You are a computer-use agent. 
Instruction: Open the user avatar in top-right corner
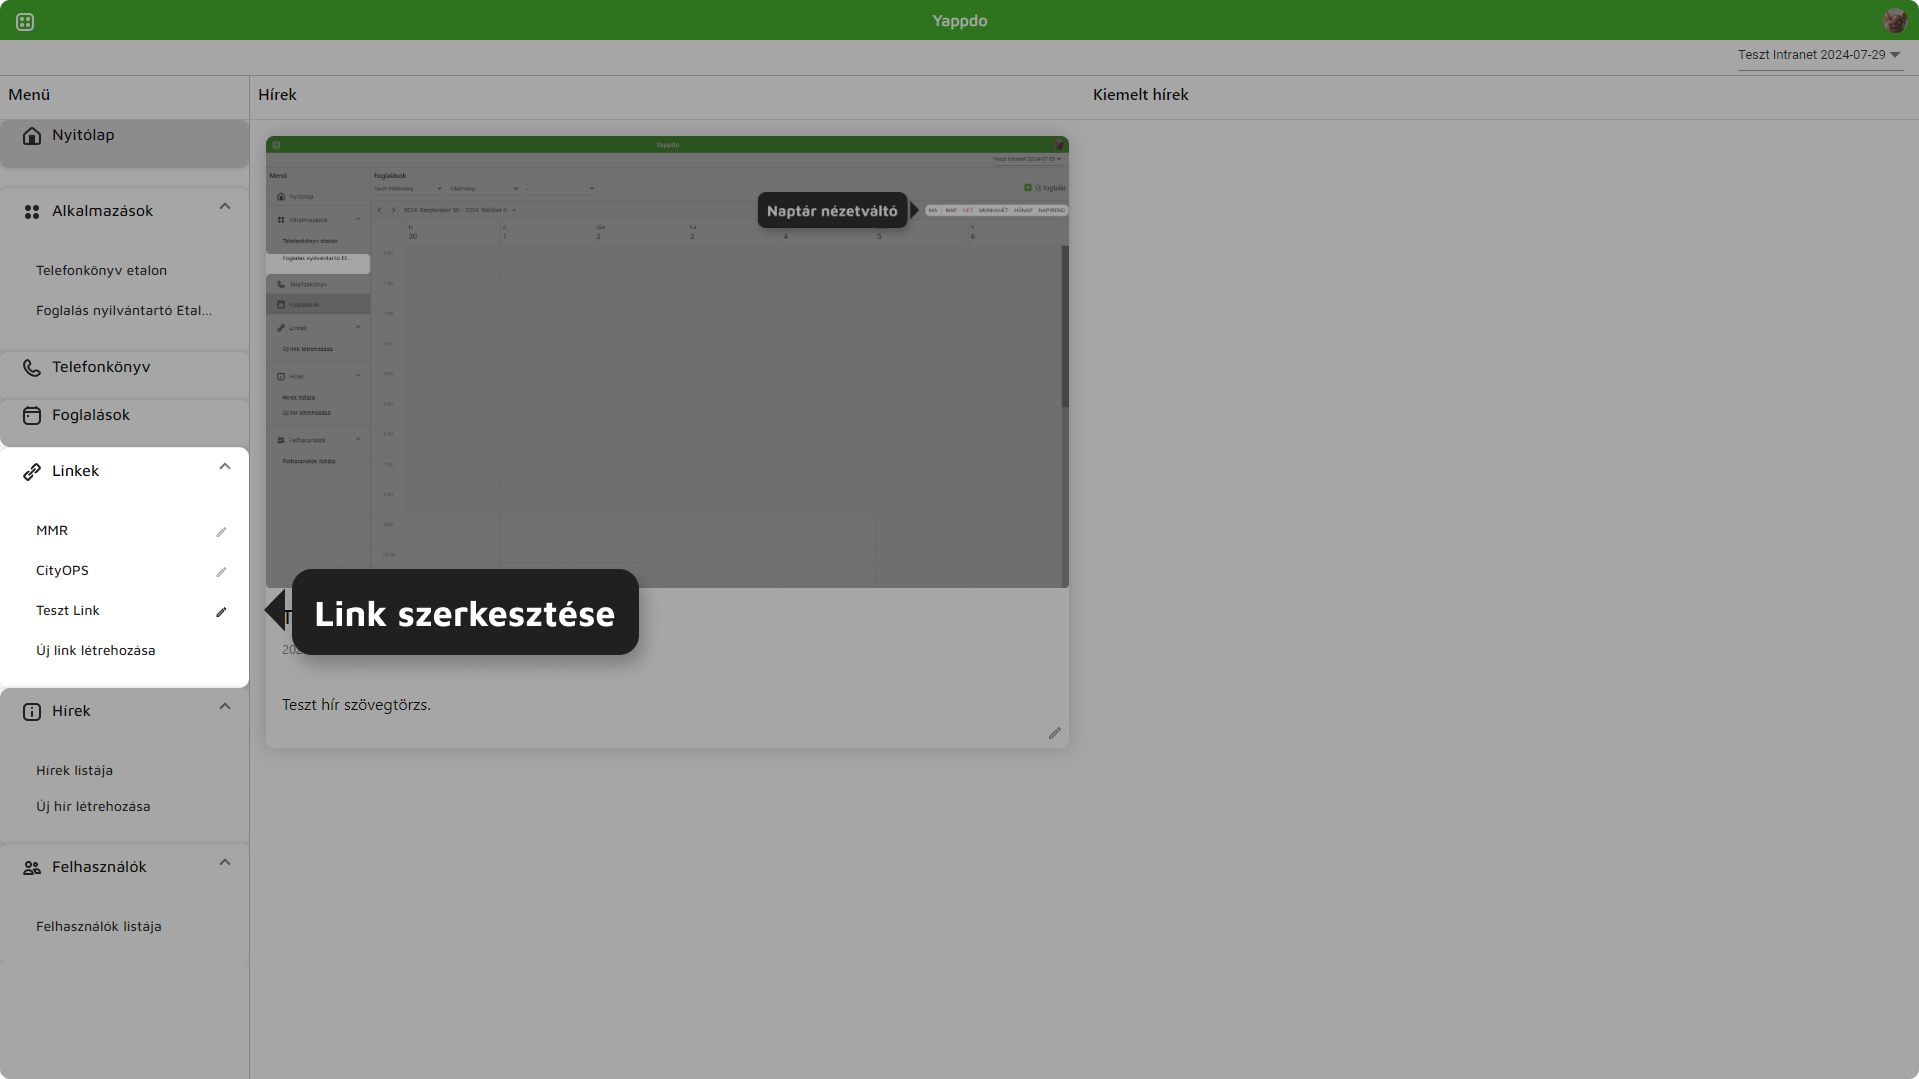[1895, 21]
